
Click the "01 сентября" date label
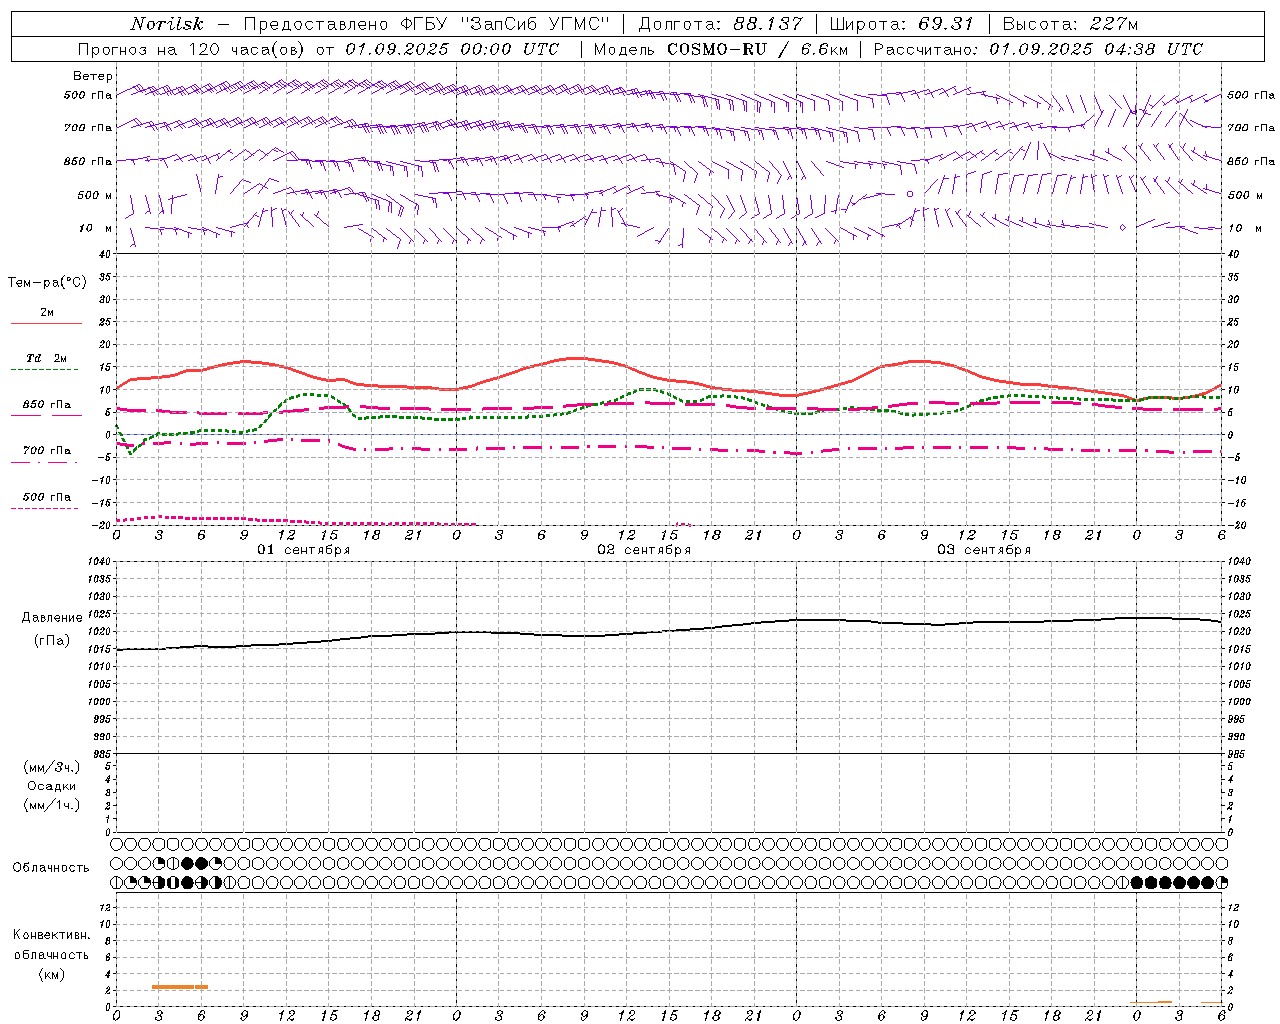tap(303, 550)
